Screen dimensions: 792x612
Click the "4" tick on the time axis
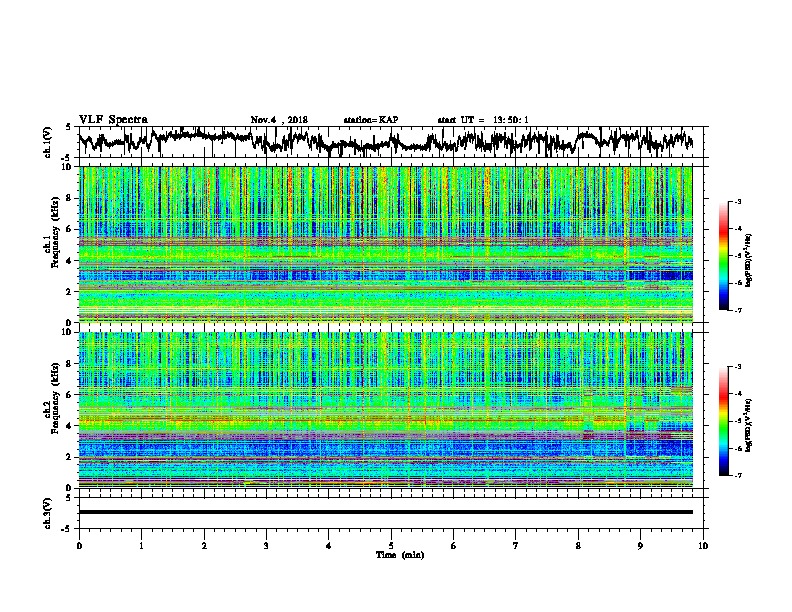(x=329, y=546)
